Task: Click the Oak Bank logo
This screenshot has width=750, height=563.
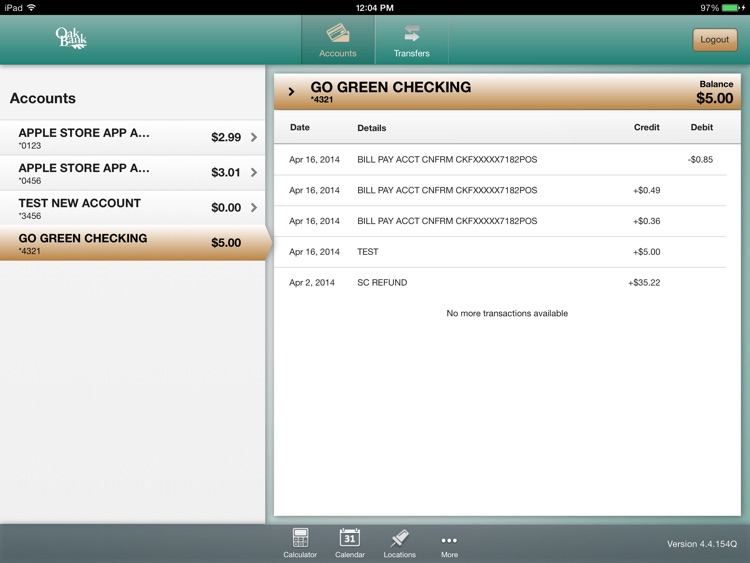Action: tap(71, 38)
